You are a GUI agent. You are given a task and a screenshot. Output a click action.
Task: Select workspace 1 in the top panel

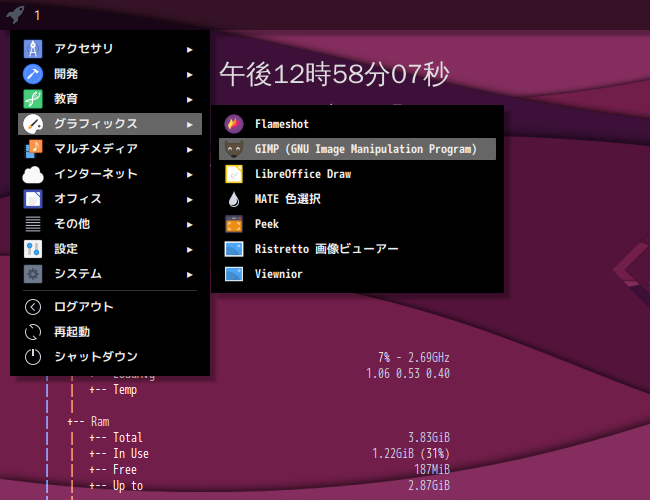(37, 16)
